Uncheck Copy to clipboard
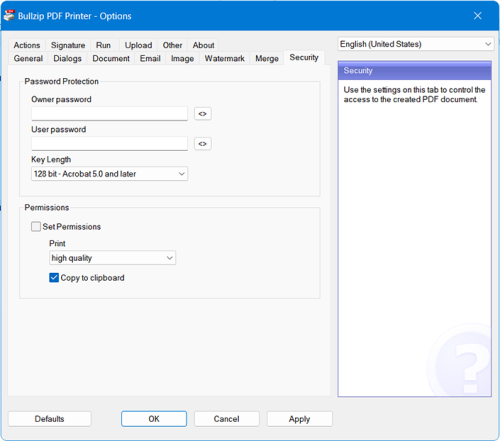Image resolution: width=500 pixels, height=441 pixels. 54,278
